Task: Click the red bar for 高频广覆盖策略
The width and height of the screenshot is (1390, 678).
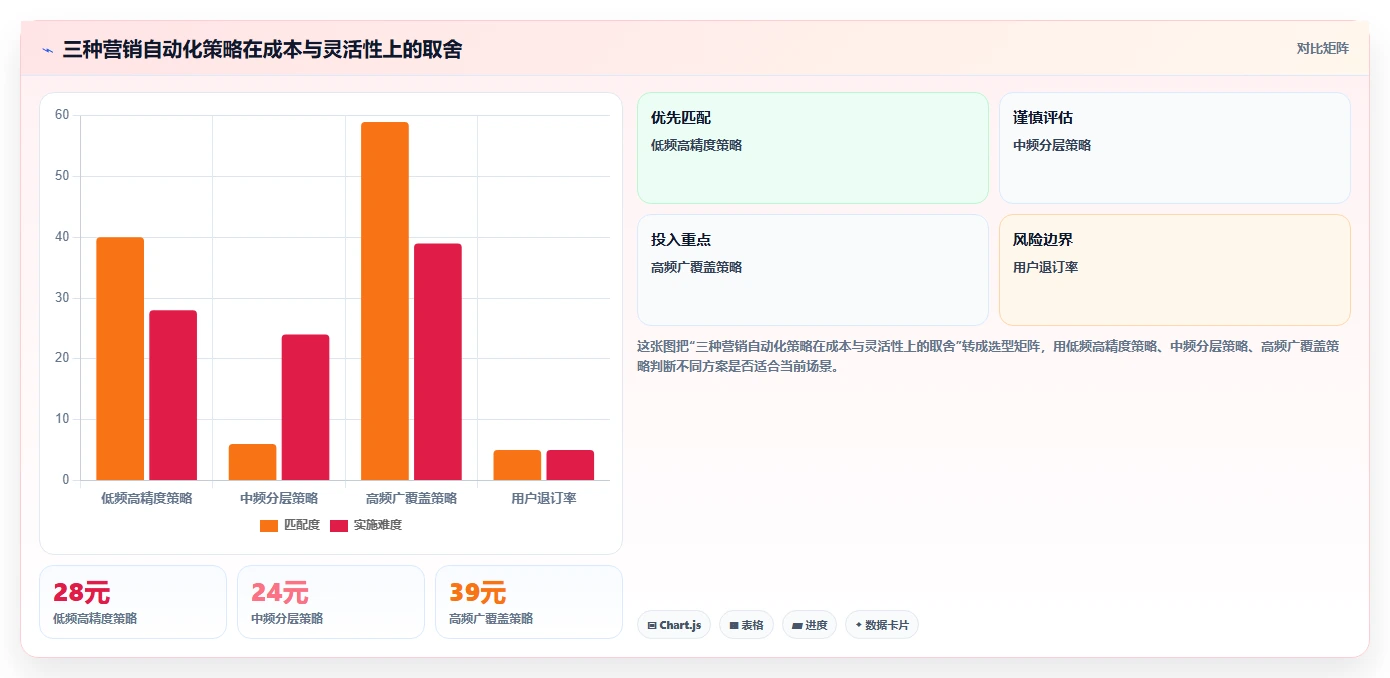Action: (438, 362)
